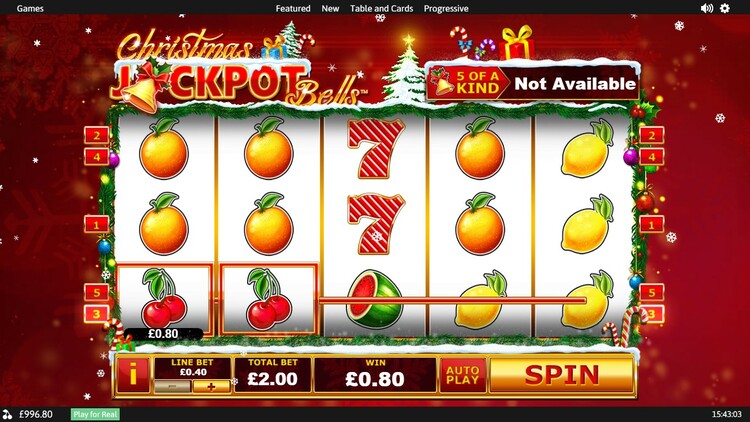Increase line bet with plus button
The height and width of the screenshot is (422, 750).
211,386
